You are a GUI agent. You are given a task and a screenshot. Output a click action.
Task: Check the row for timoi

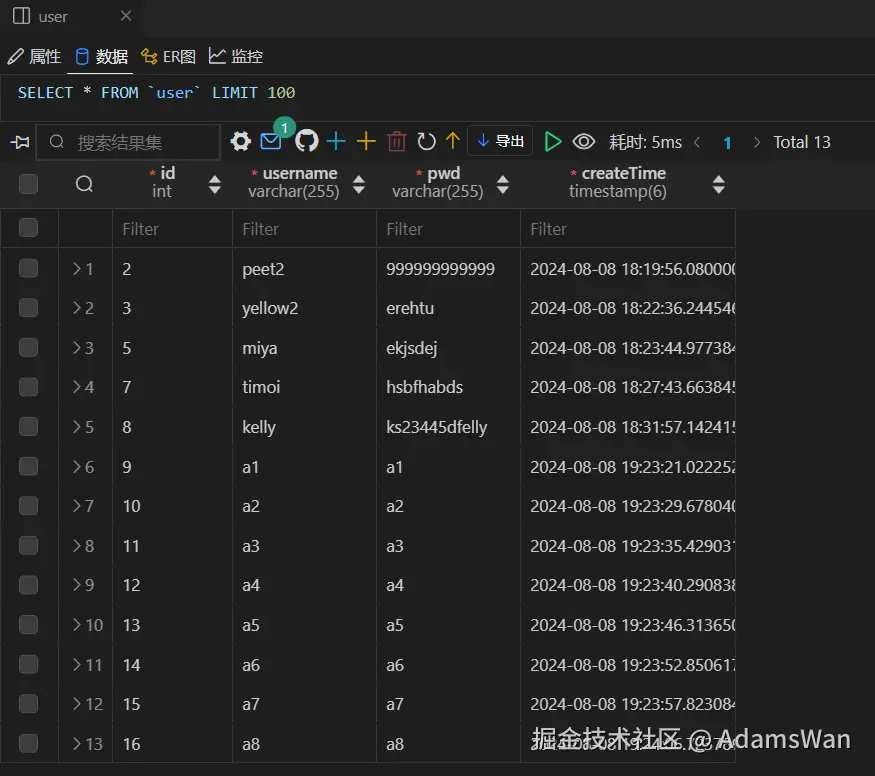pyautogui.click(x=28, y=387)
